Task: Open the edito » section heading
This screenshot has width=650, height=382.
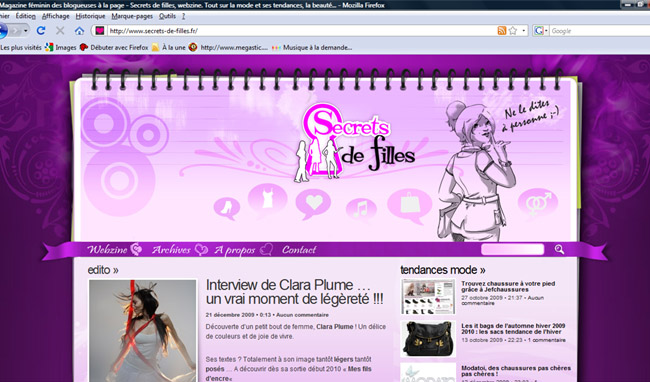Action: pyautogui.click(x=103, y=270)
